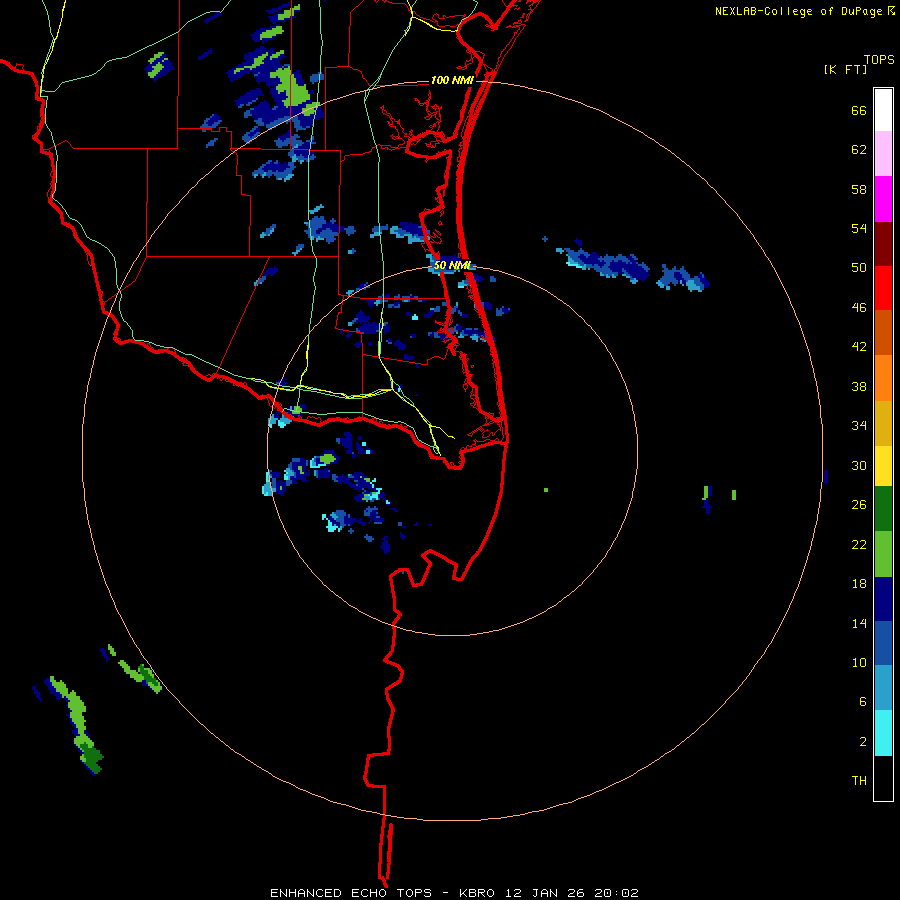Click the medium blue legend swatch
This screenshot has width=900, height=900.
click(x=883, y=643)
